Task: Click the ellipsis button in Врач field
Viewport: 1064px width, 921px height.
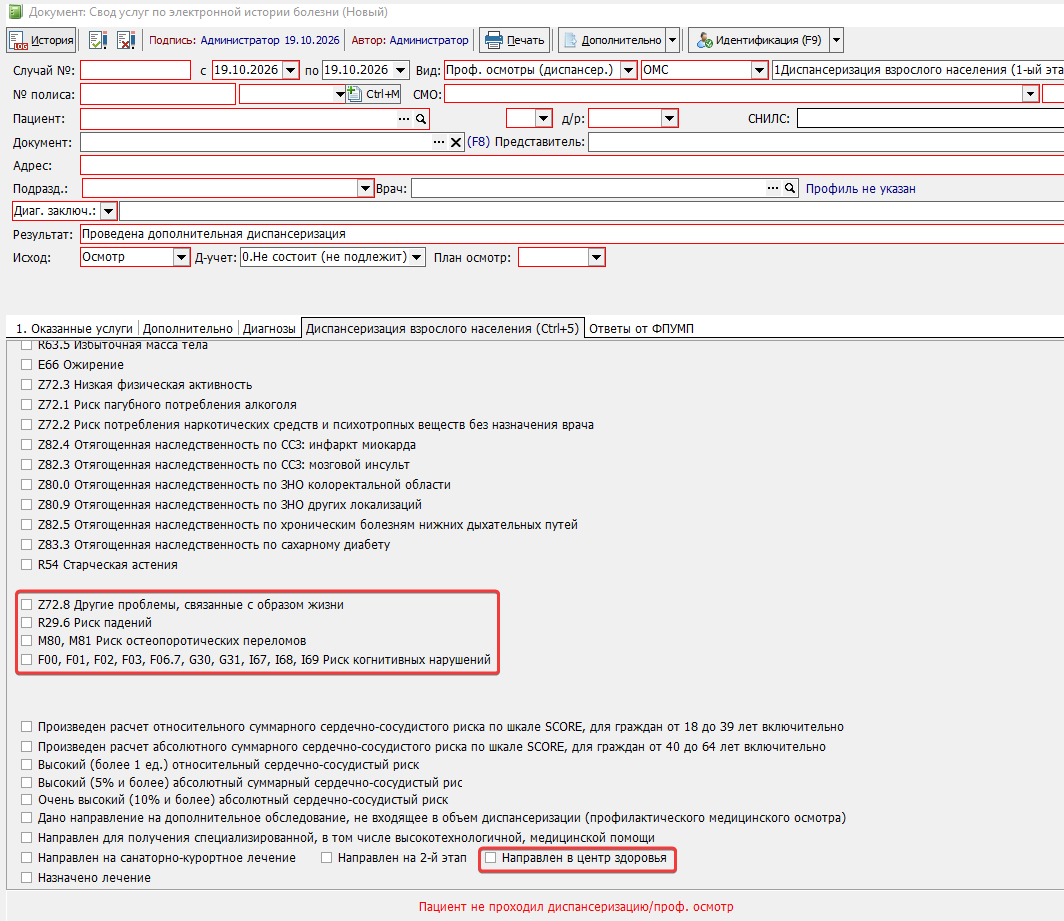Action: (x=773, y=188)
